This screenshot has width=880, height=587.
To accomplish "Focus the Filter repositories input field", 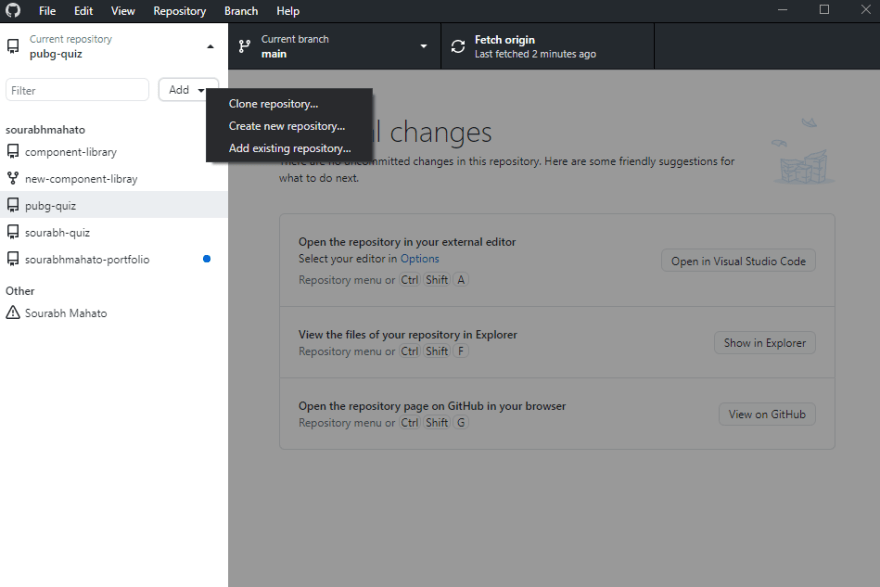I will pos(77,90).
